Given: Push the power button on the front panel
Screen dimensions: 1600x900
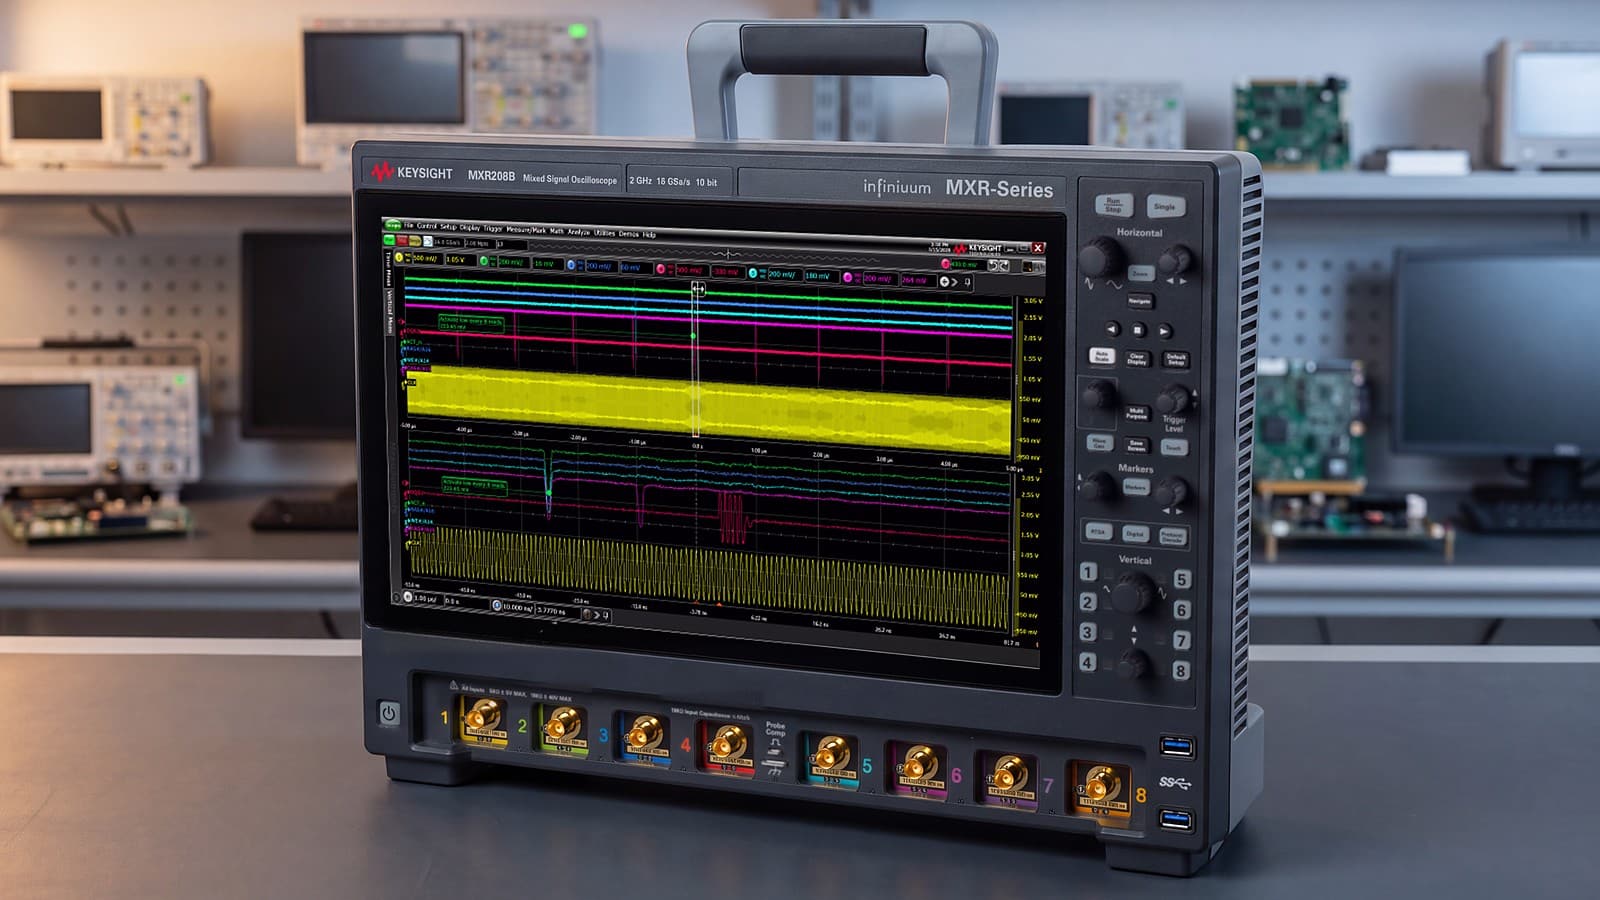Looking at the screenshot, I should click(x=389, y=713).
